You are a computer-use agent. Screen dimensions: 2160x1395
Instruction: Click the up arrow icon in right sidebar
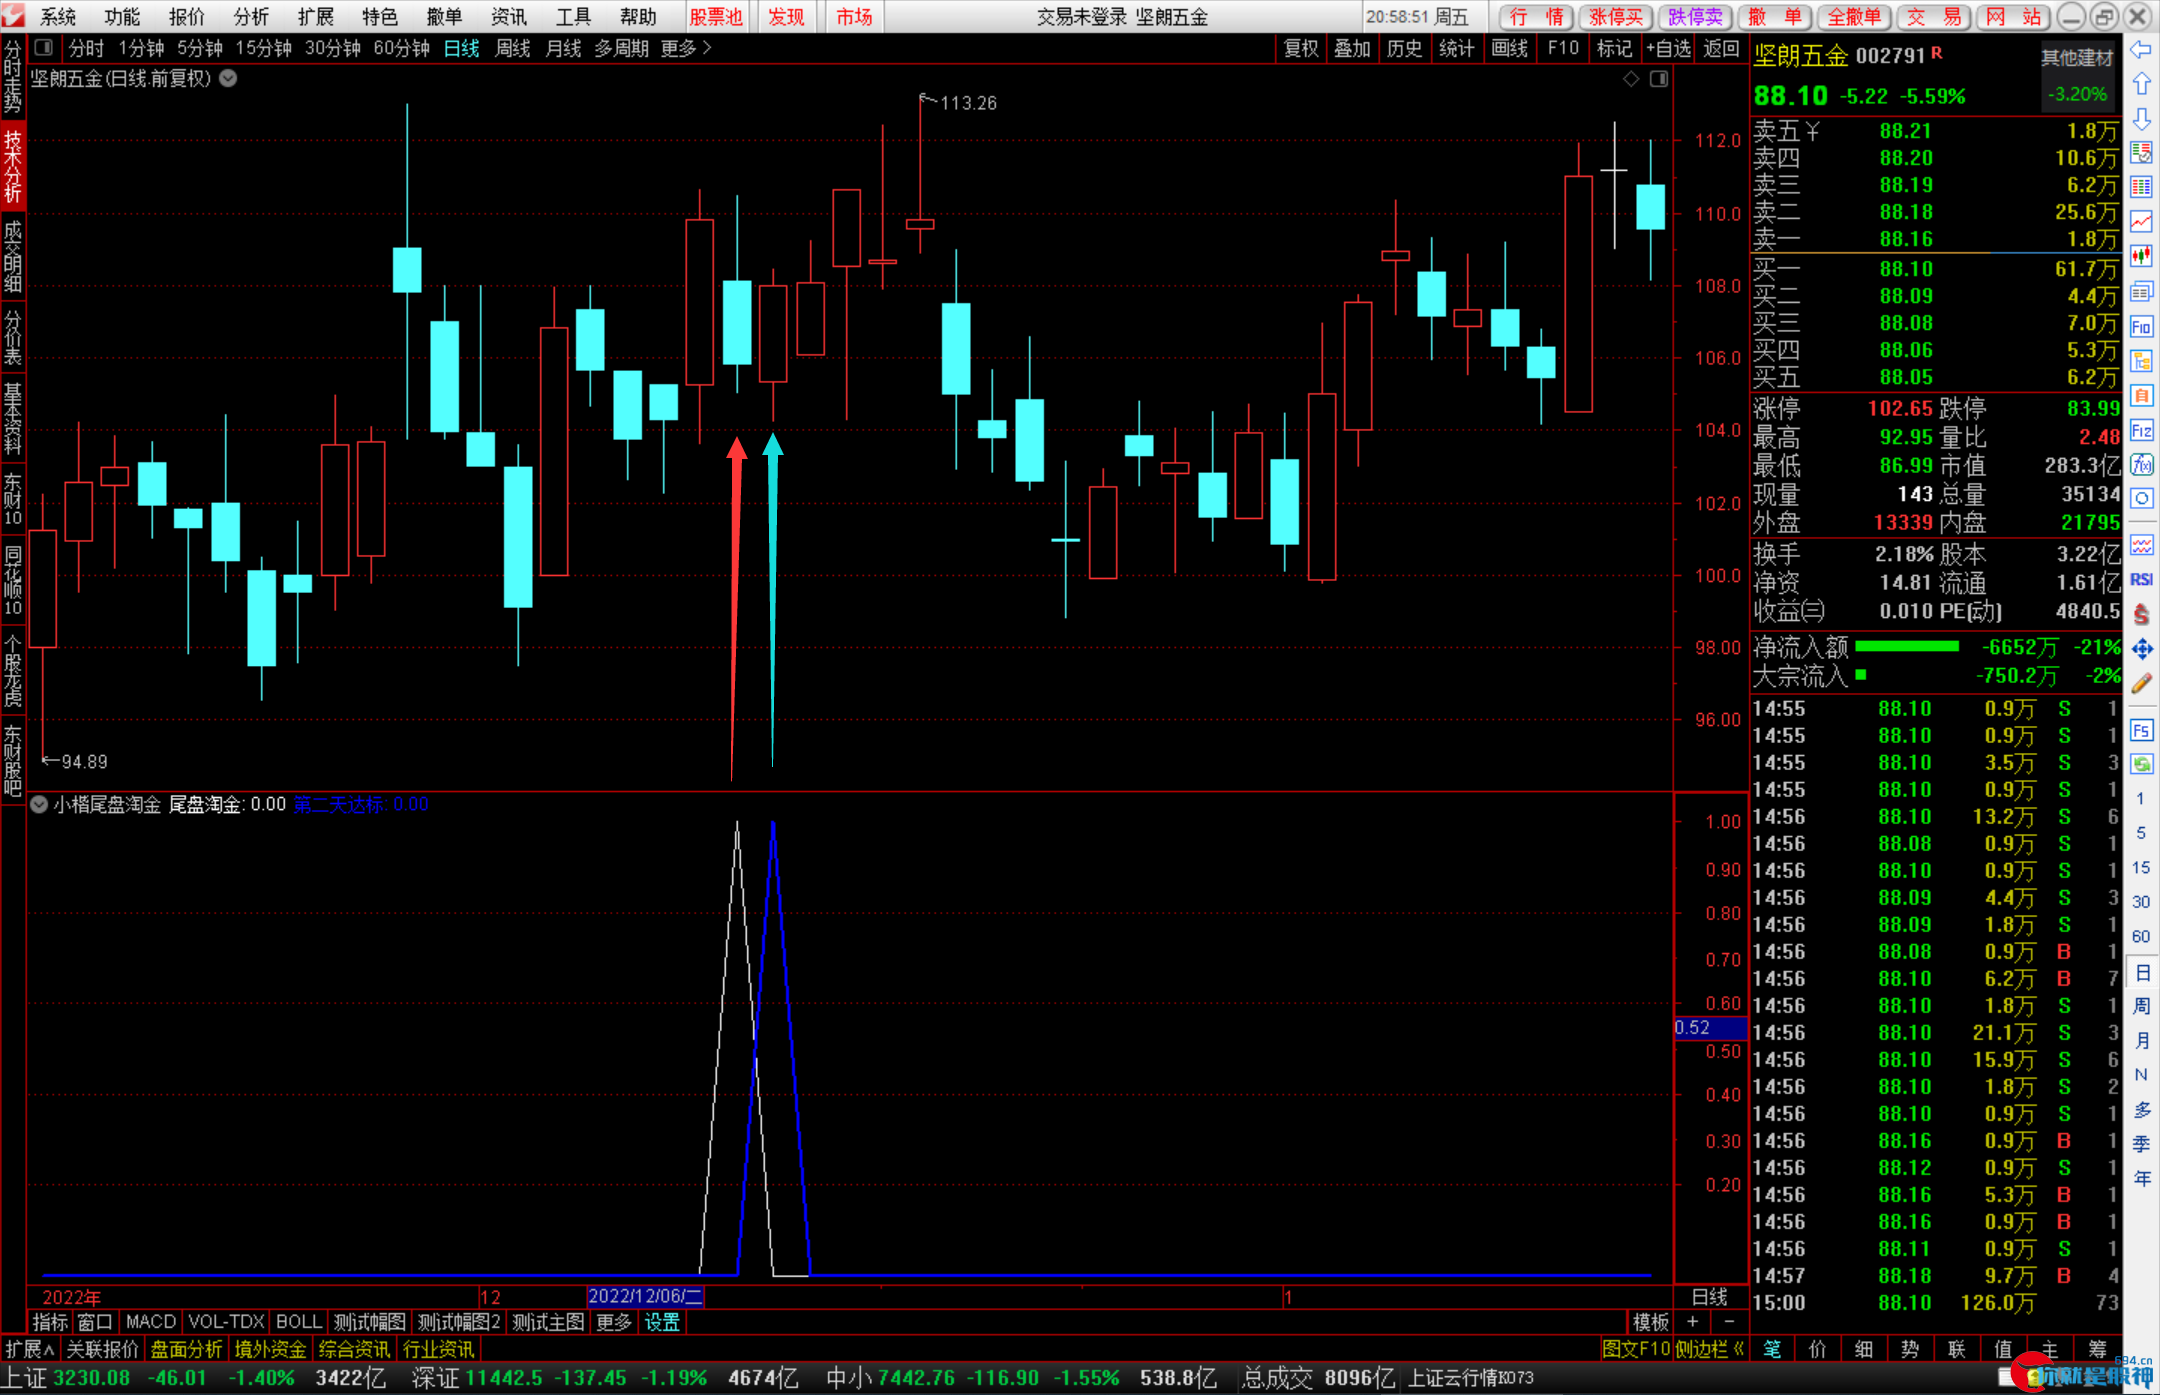pyautogui.click(x=2141, y=85)
